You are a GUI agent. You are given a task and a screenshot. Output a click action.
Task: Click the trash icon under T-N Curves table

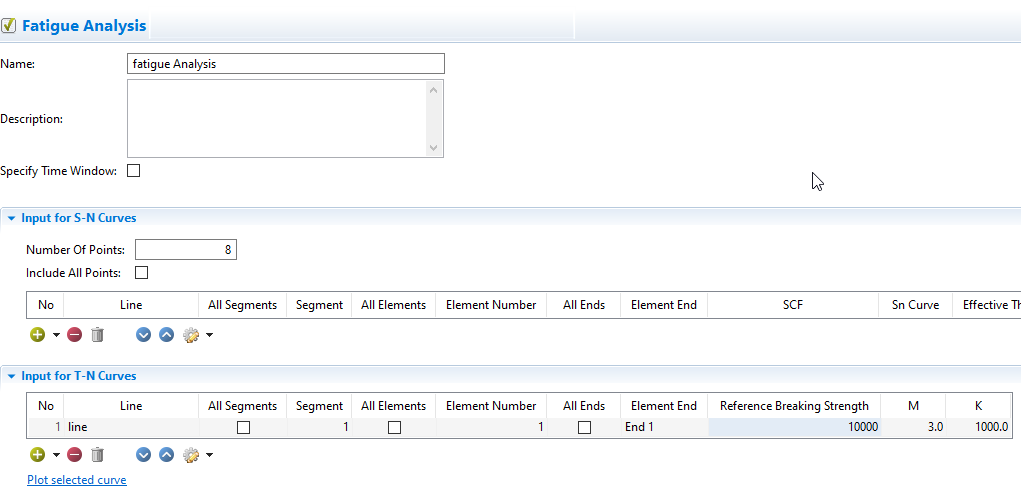97,455
